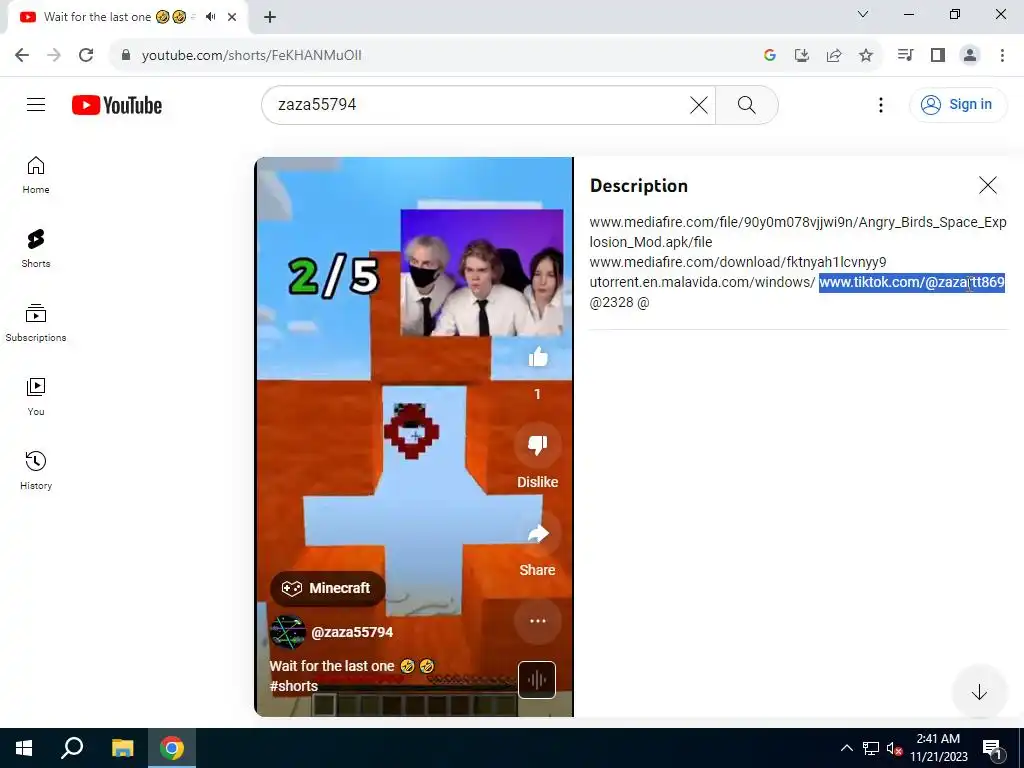Open Chrome three-dot menu
This screenshot has width=1024, height=768.
point(1002,55)
